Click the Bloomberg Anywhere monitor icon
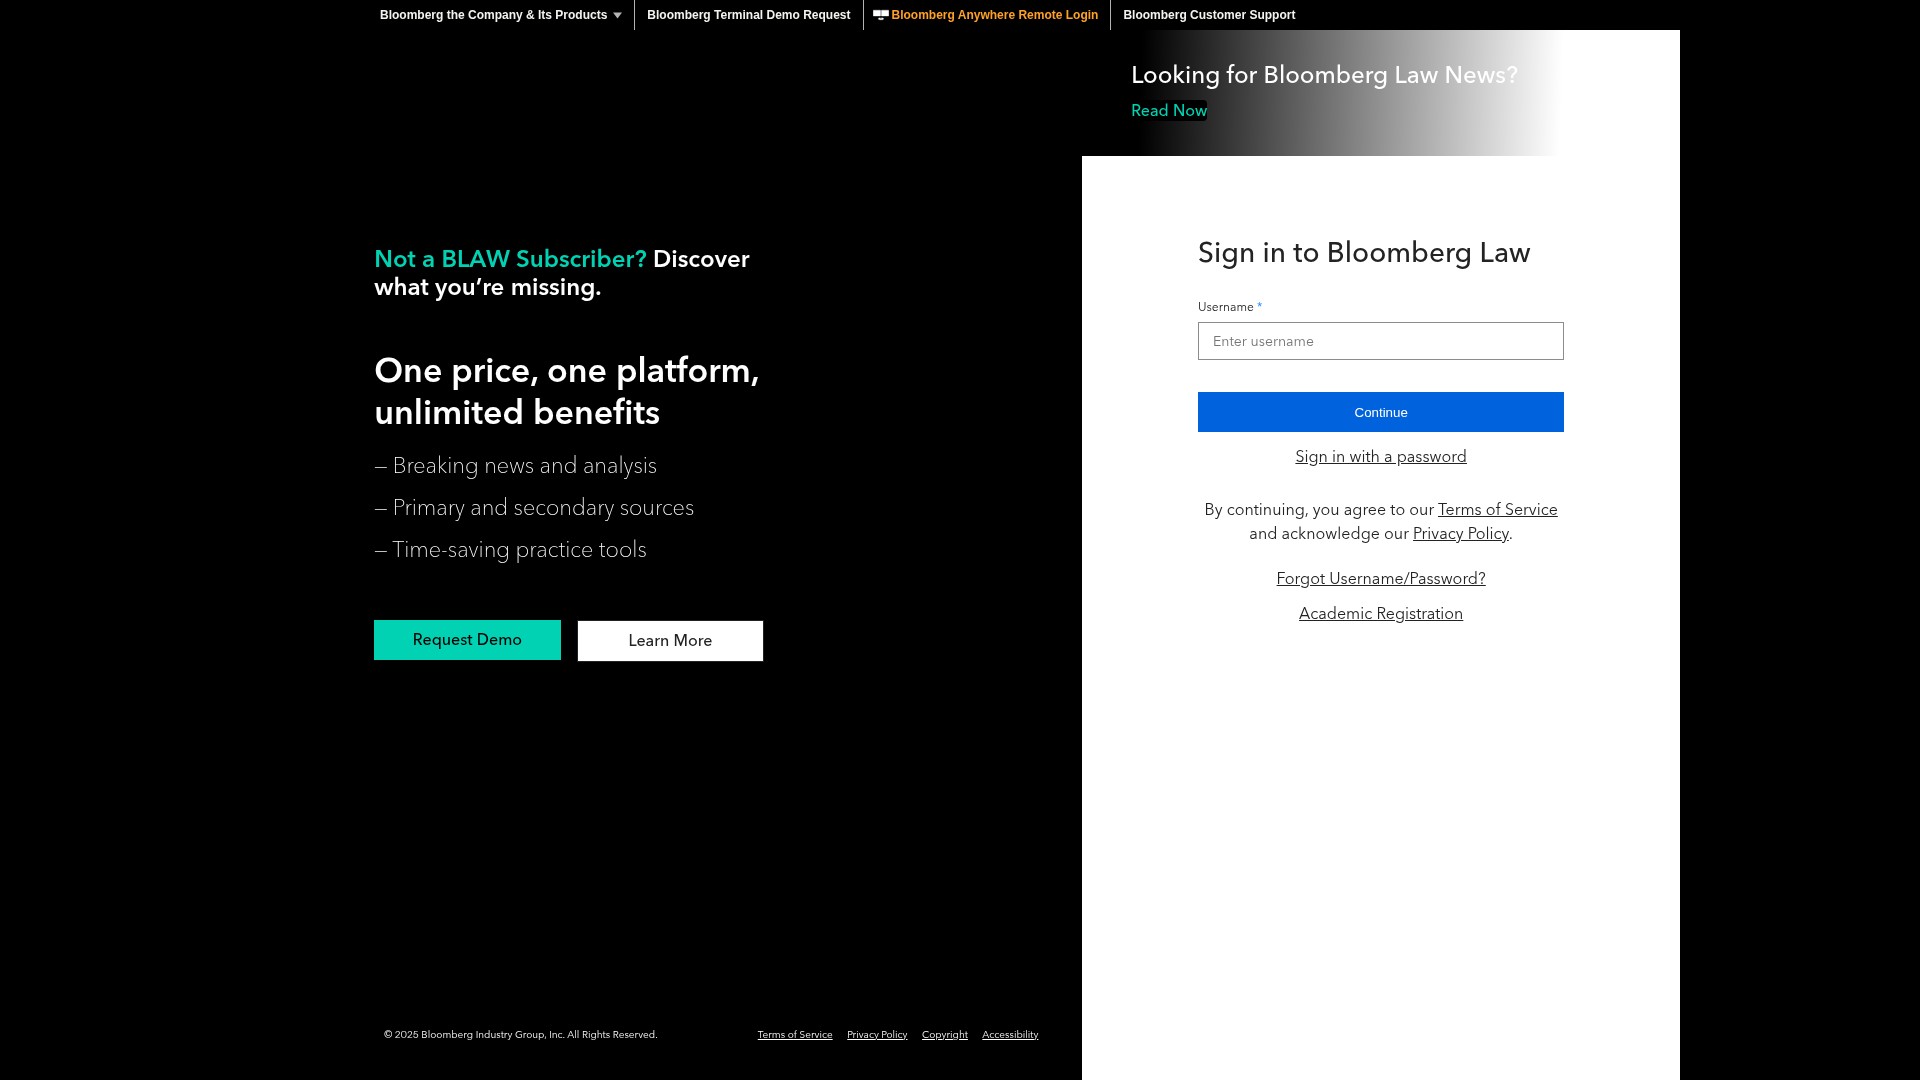The height and width of the screenshot is (1080, 1920). (881, 15)
